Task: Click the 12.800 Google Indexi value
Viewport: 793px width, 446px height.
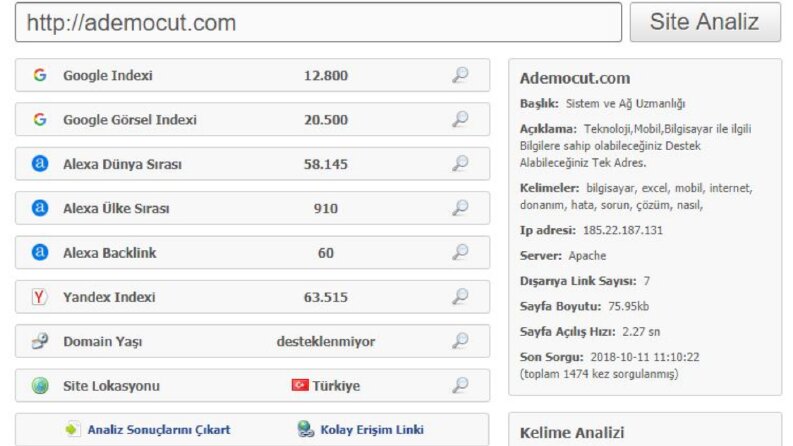Action: tap(326, 75)
